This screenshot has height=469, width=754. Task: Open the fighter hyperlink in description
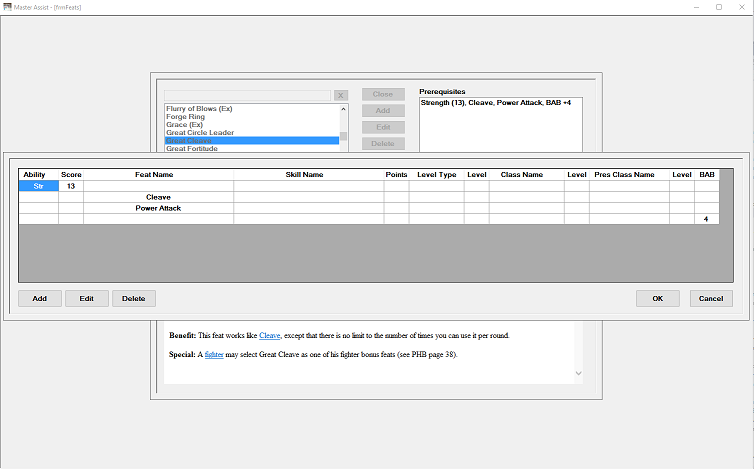pos(214,355)
